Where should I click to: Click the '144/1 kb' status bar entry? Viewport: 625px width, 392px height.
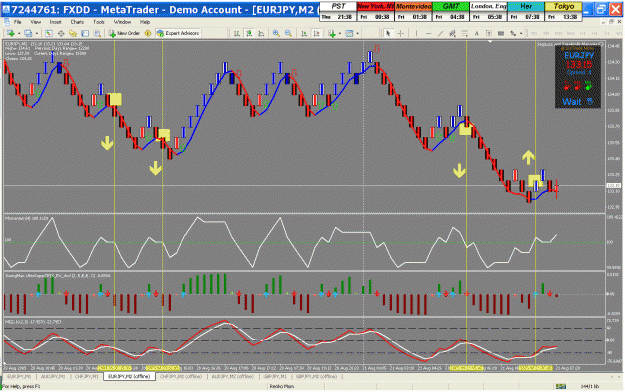(x=590, y=386)
